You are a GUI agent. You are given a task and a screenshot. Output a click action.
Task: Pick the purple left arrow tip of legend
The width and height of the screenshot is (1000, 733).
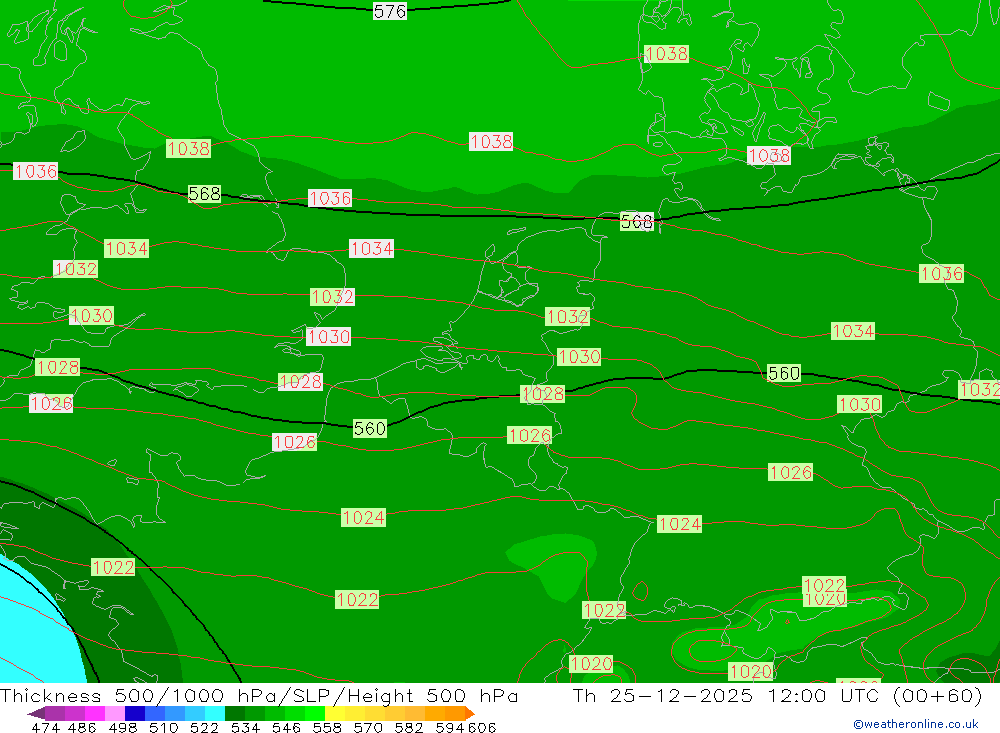[36, 713]
